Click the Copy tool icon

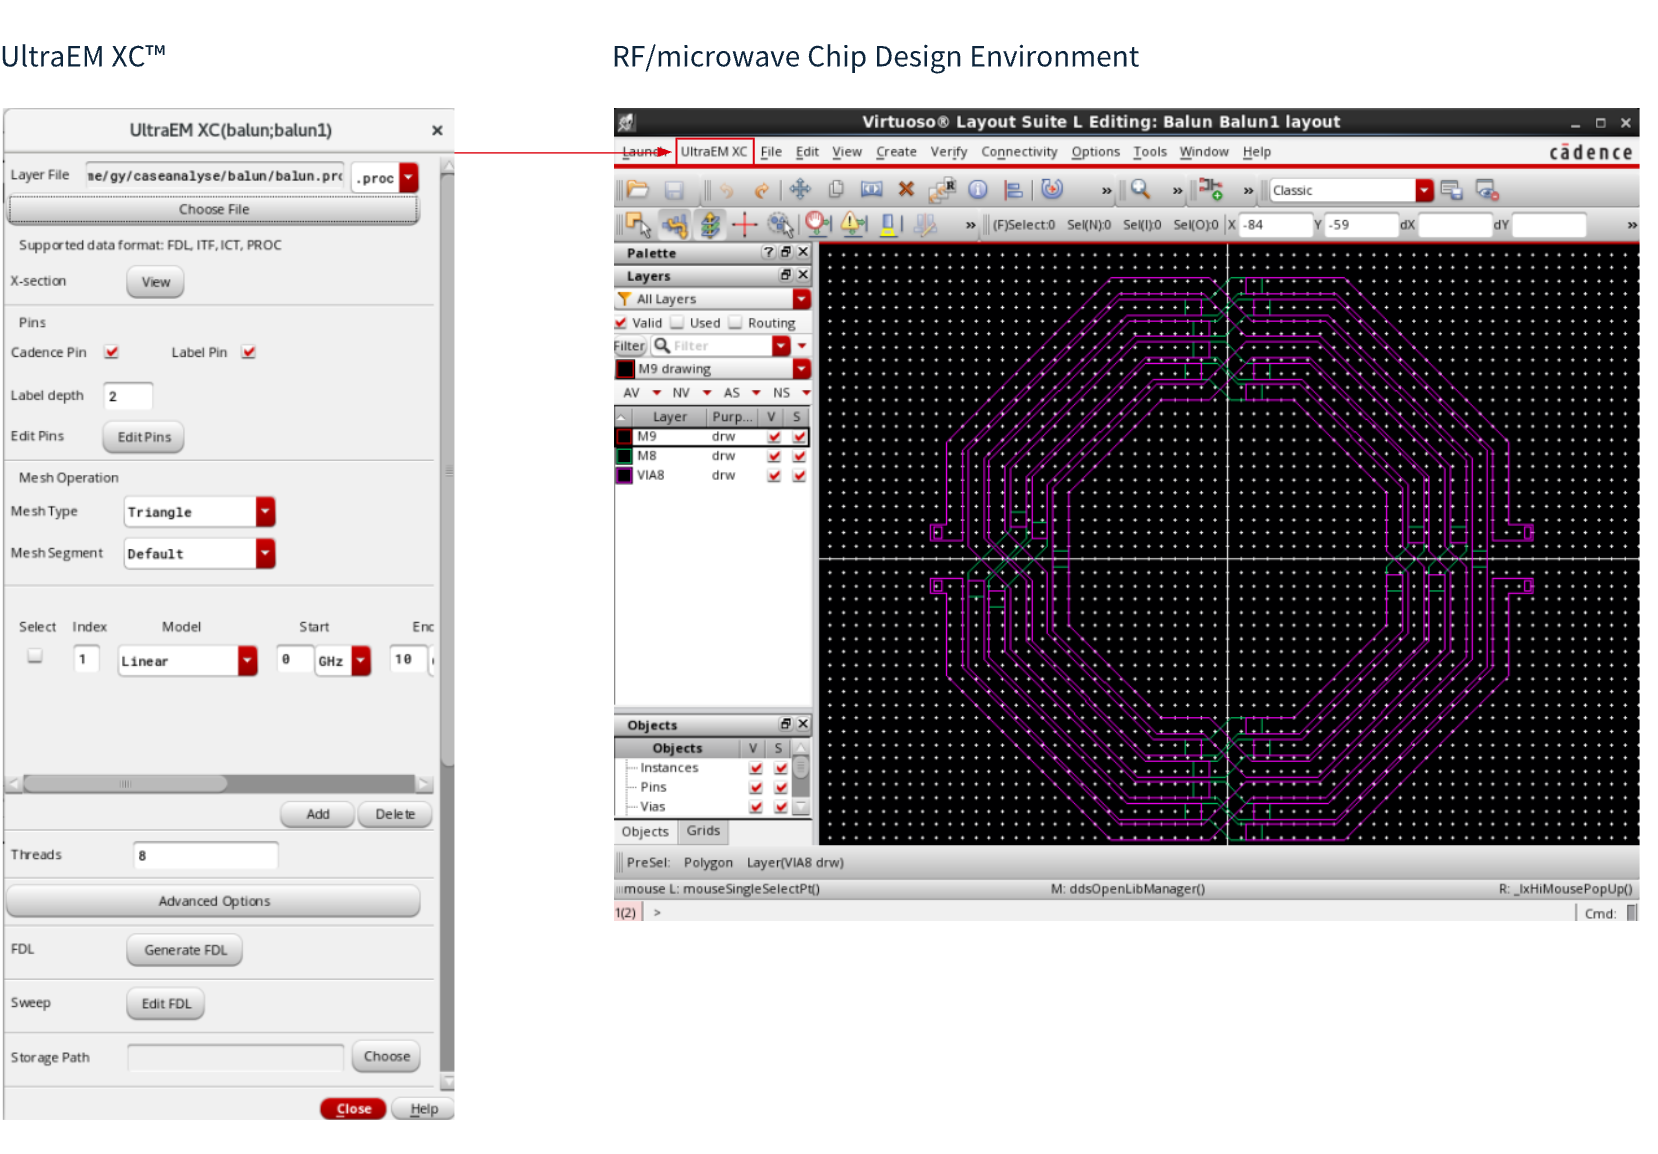836,190
